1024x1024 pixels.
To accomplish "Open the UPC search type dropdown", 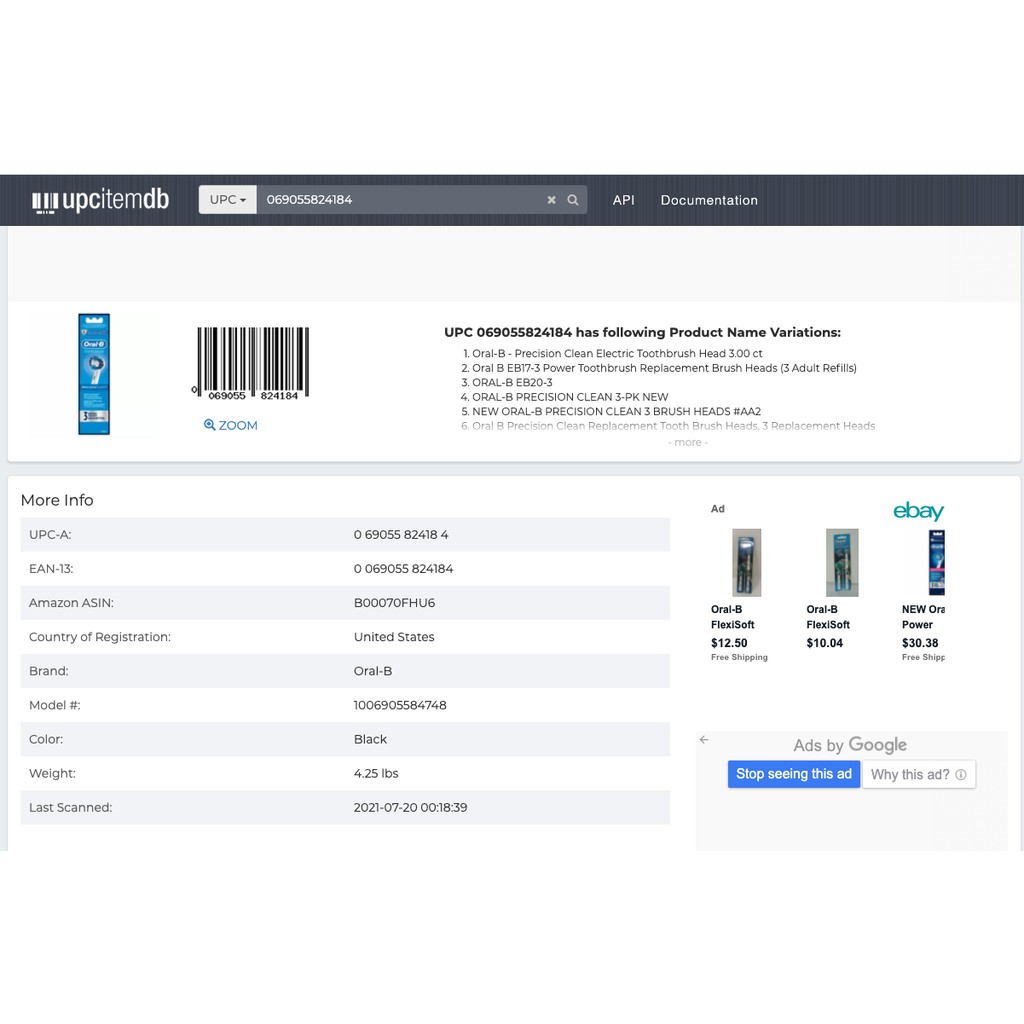I will [227, 200].
